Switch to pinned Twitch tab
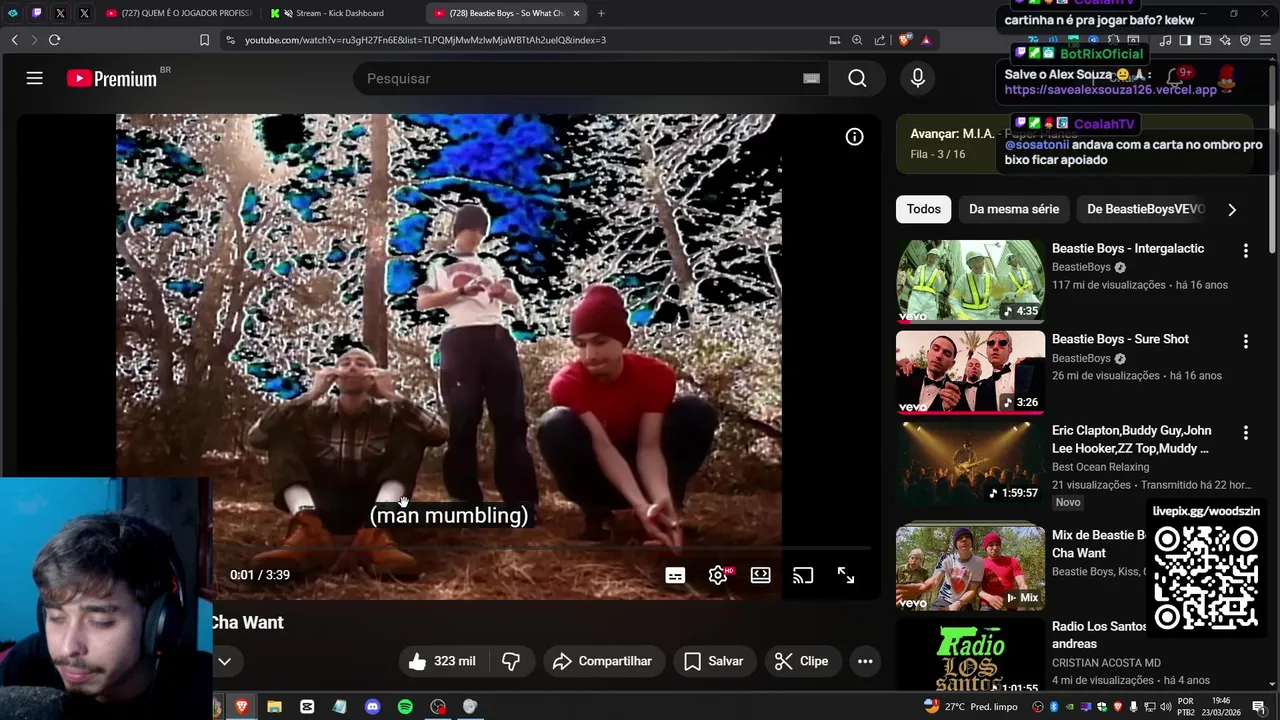This screenshot has width=1280, height=720. [x=36, y=13]
